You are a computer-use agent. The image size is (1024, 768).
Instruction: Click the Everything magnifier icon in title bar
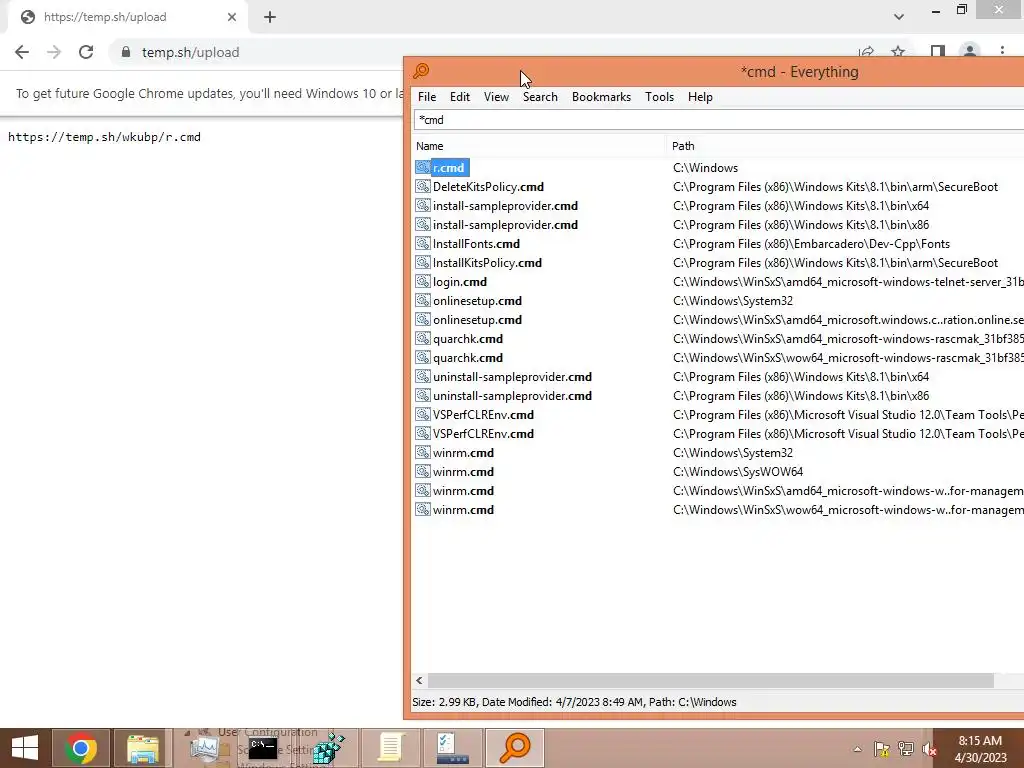[421, 71]
